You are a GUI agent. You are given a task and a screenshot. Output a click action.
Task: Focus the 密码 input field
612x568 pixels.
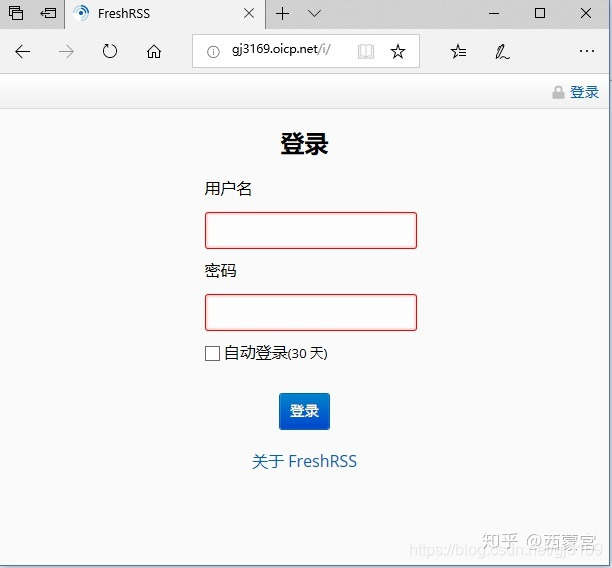point(311,312)
